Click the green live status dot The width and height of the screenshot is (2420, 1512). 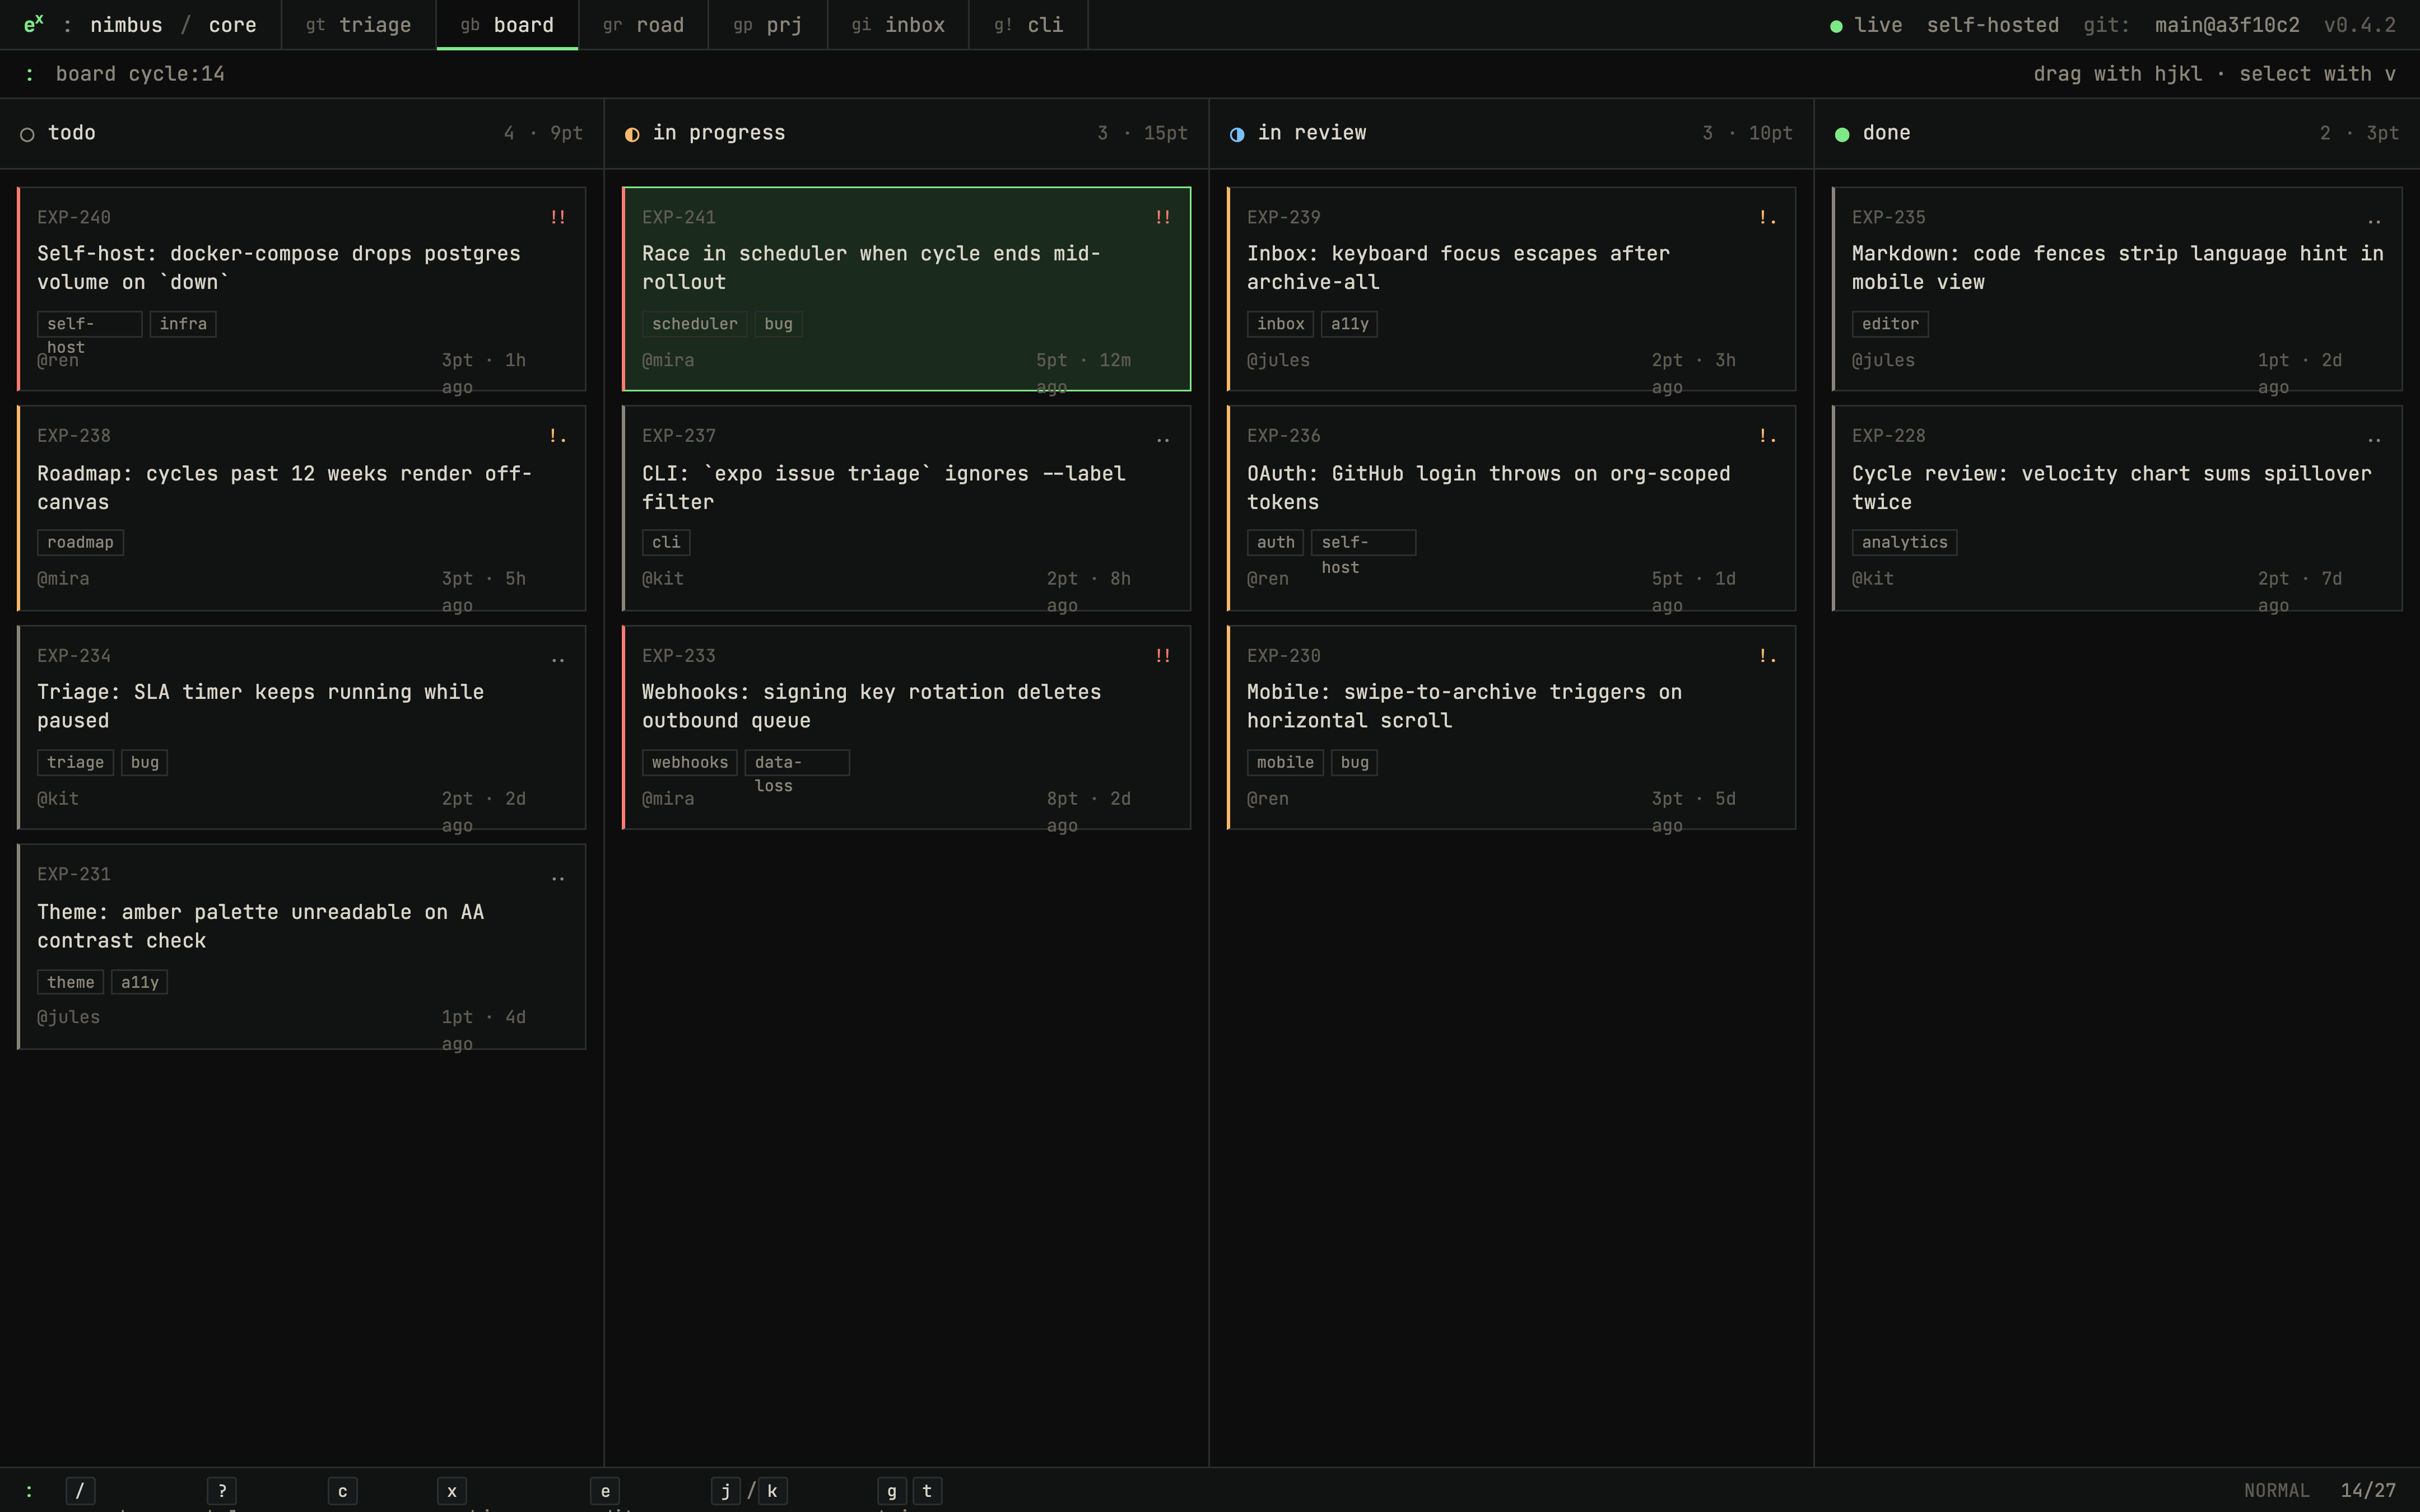pos(1836,26)
